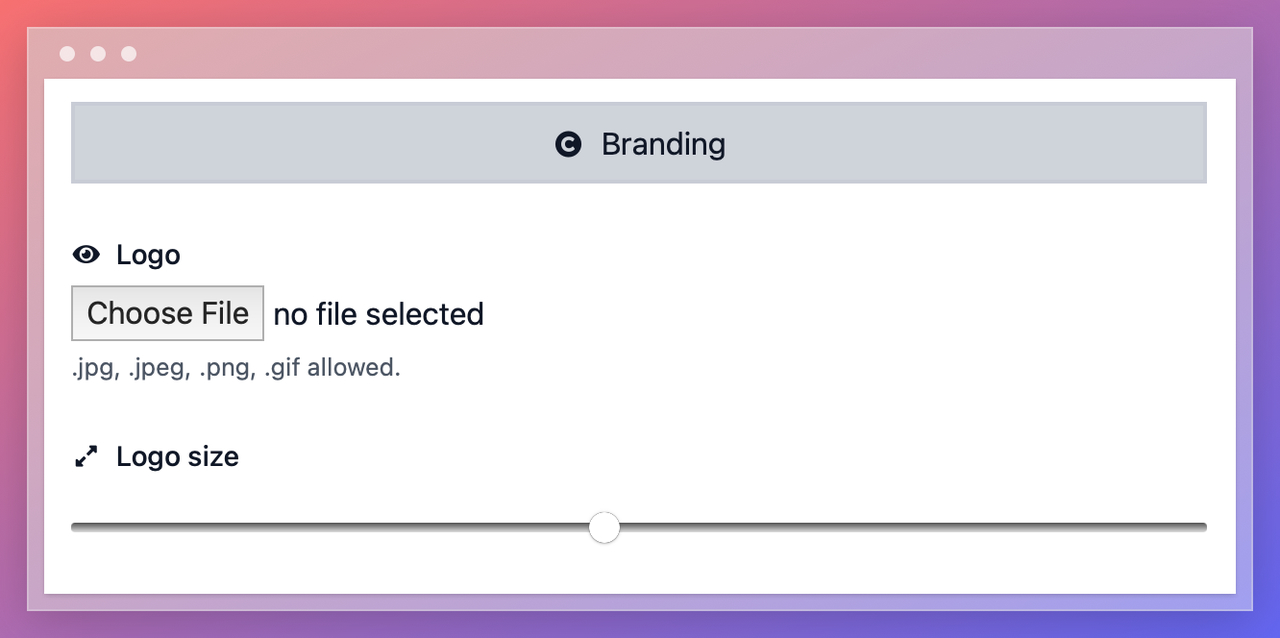Screen dimensions: 1280x638
Task: Click the copyright icon beside Branding
Action: pyautogui.click(x=568, y=144)
